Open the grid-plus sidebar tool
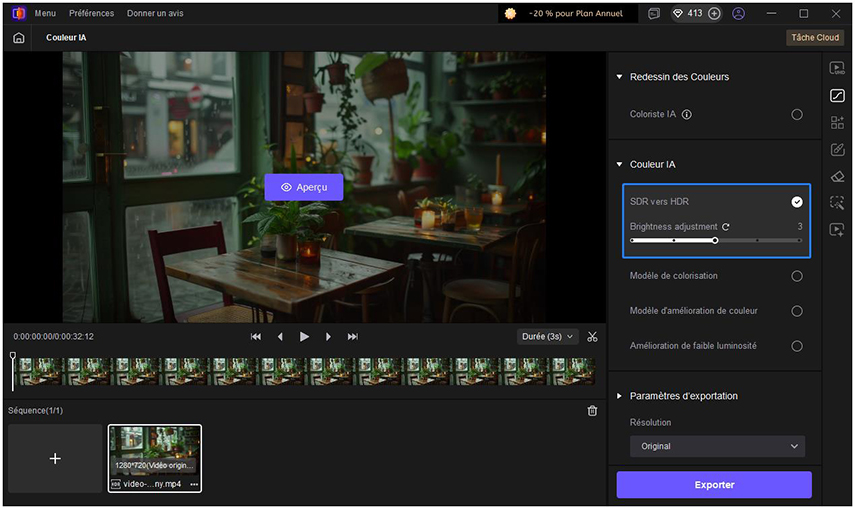The width and height of the screenshot is (855, 509). (x=837, y=122)
